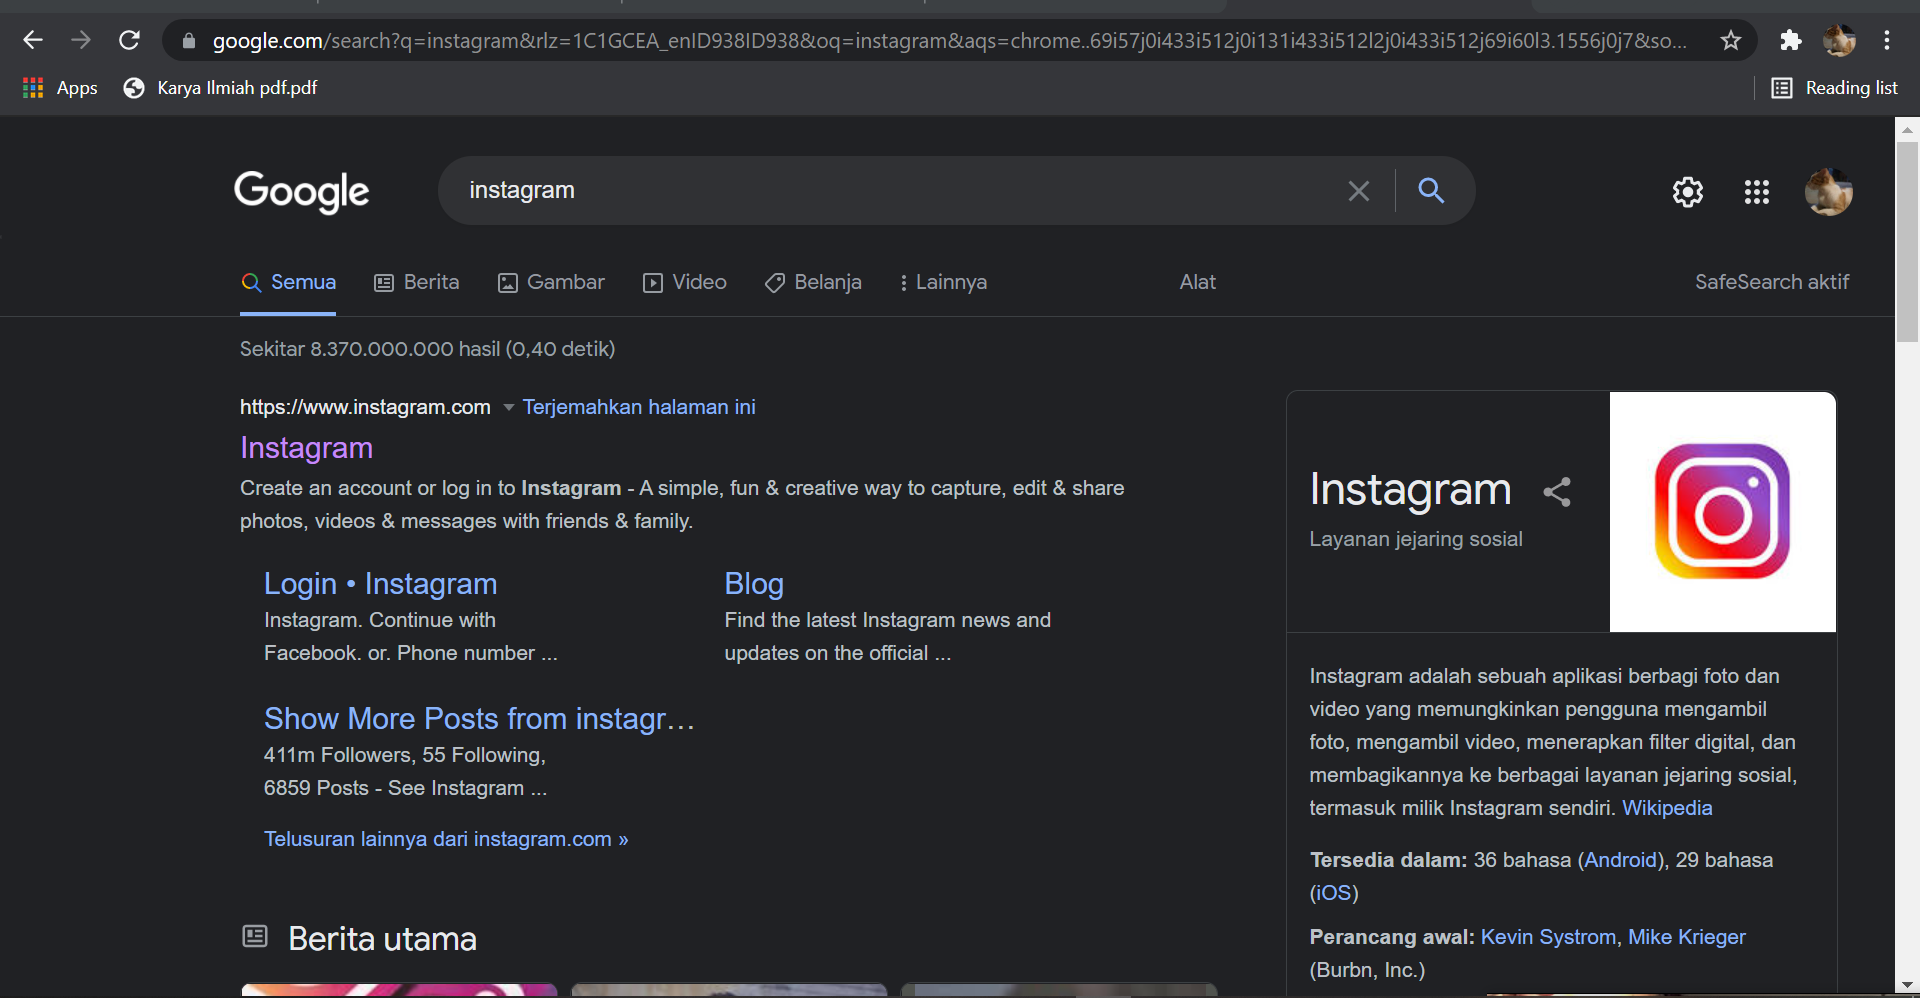Clear the search query with the X
This screenshot has height=998, width=1920.
tap(1358, 191)
